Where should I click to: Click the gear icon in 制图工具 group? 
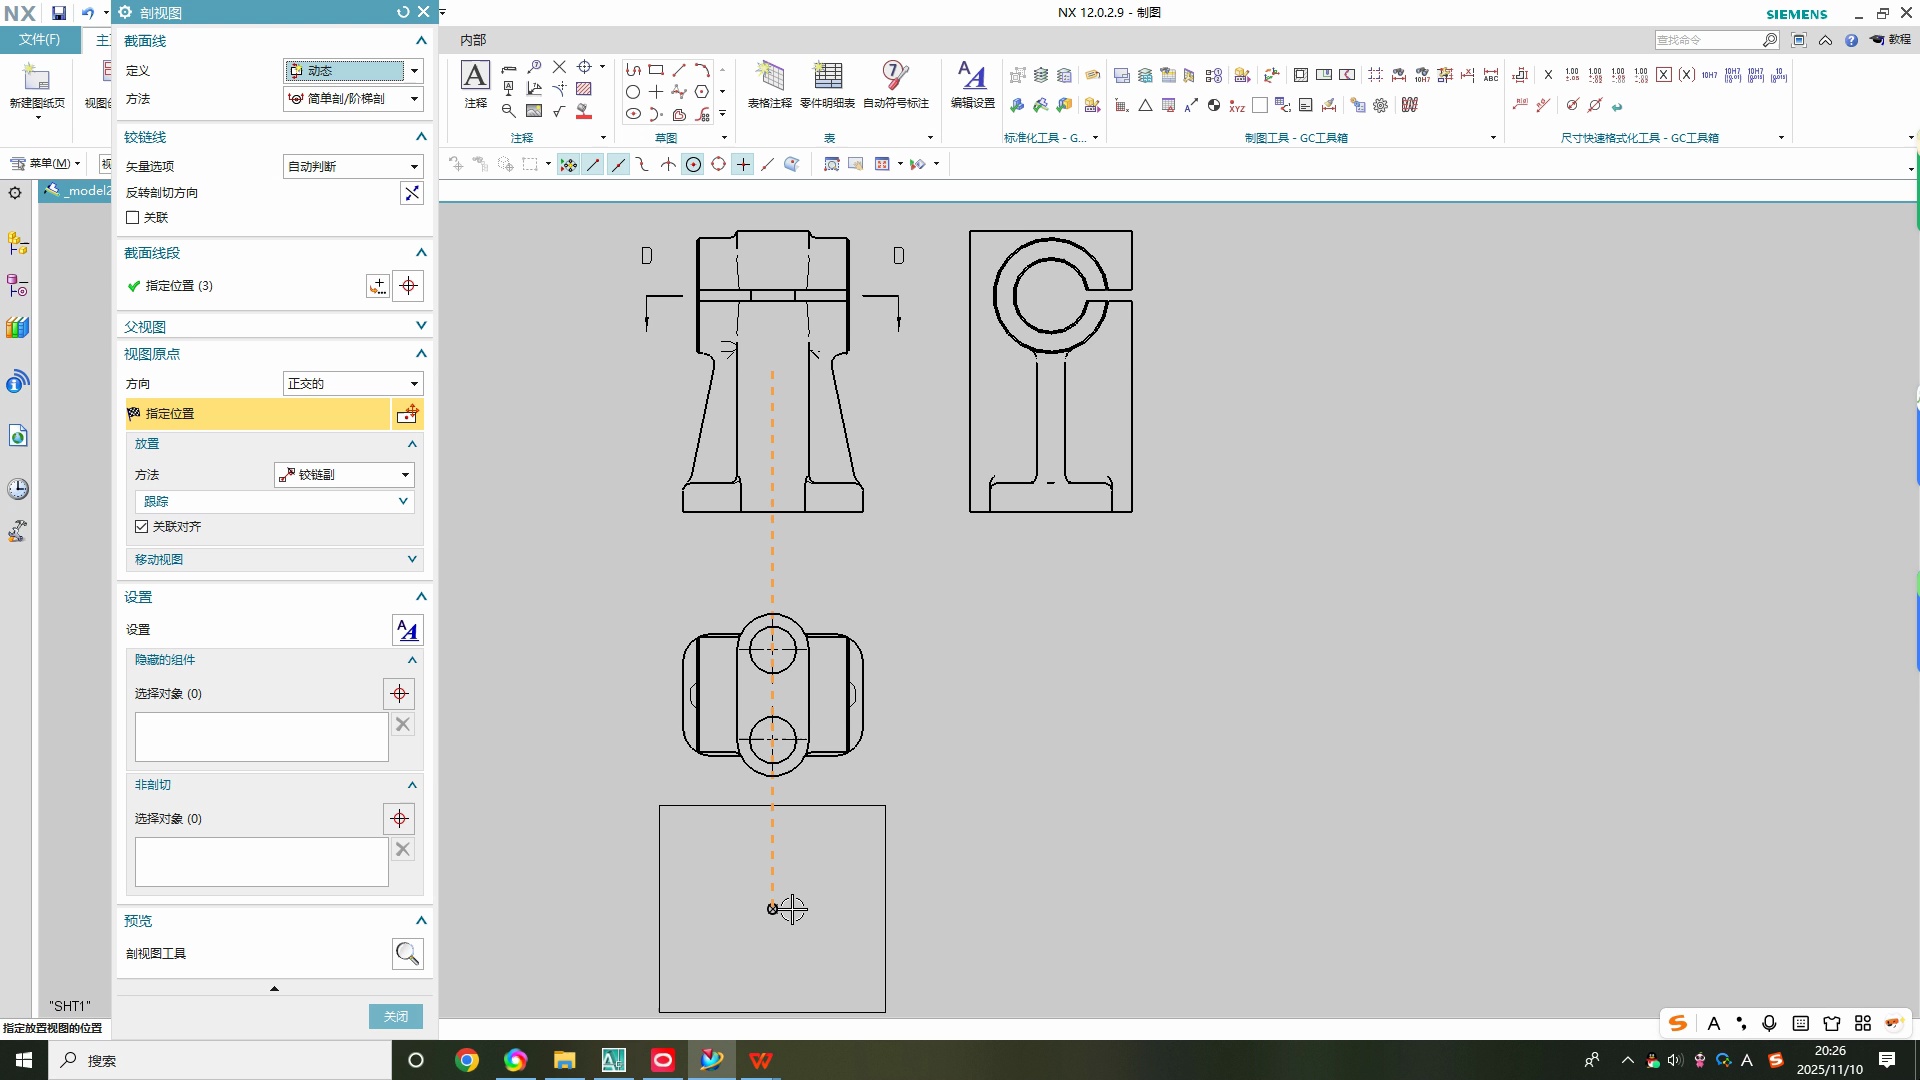1381,105
